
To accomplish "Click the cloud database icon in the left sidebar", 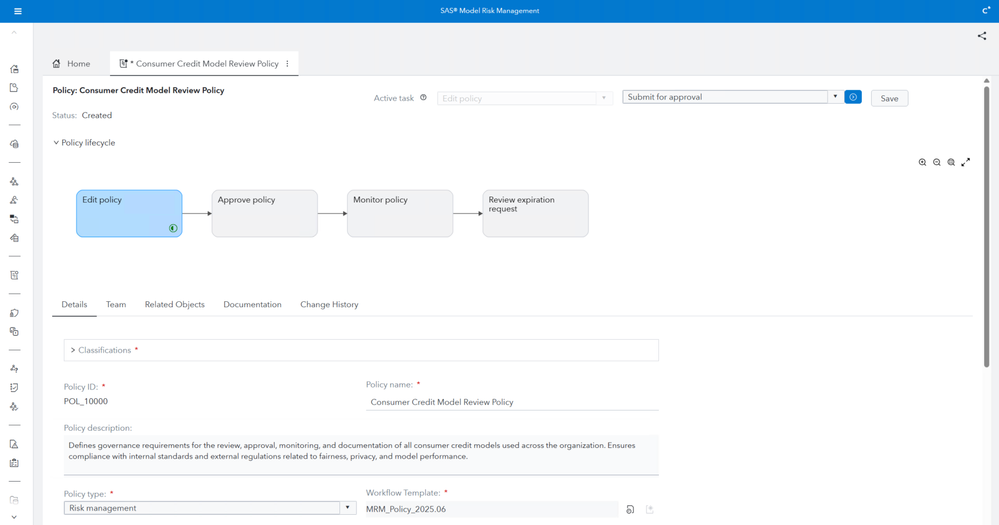I will 14,144.
